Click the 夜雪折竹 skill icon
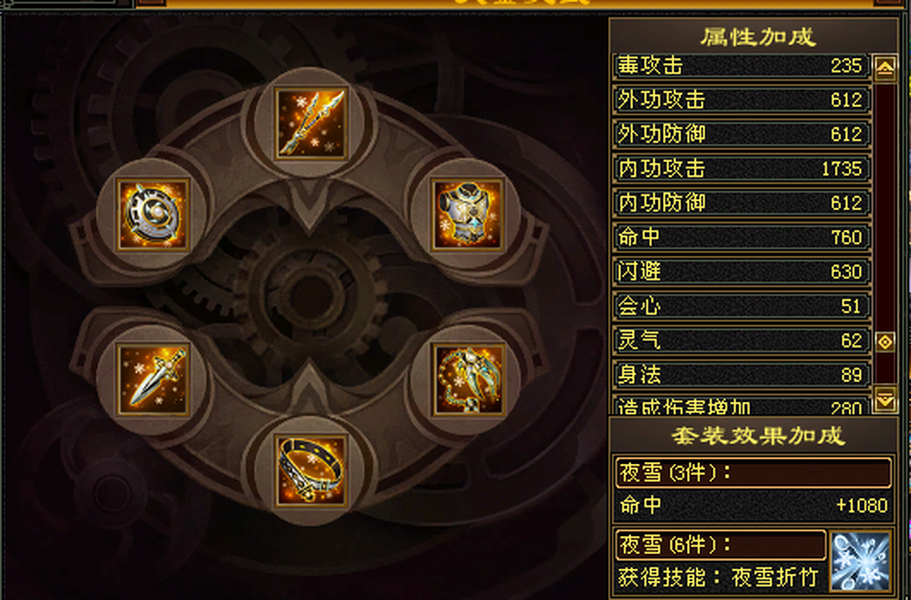The width and height of the screenshot is (911, 600). [860, 561]
